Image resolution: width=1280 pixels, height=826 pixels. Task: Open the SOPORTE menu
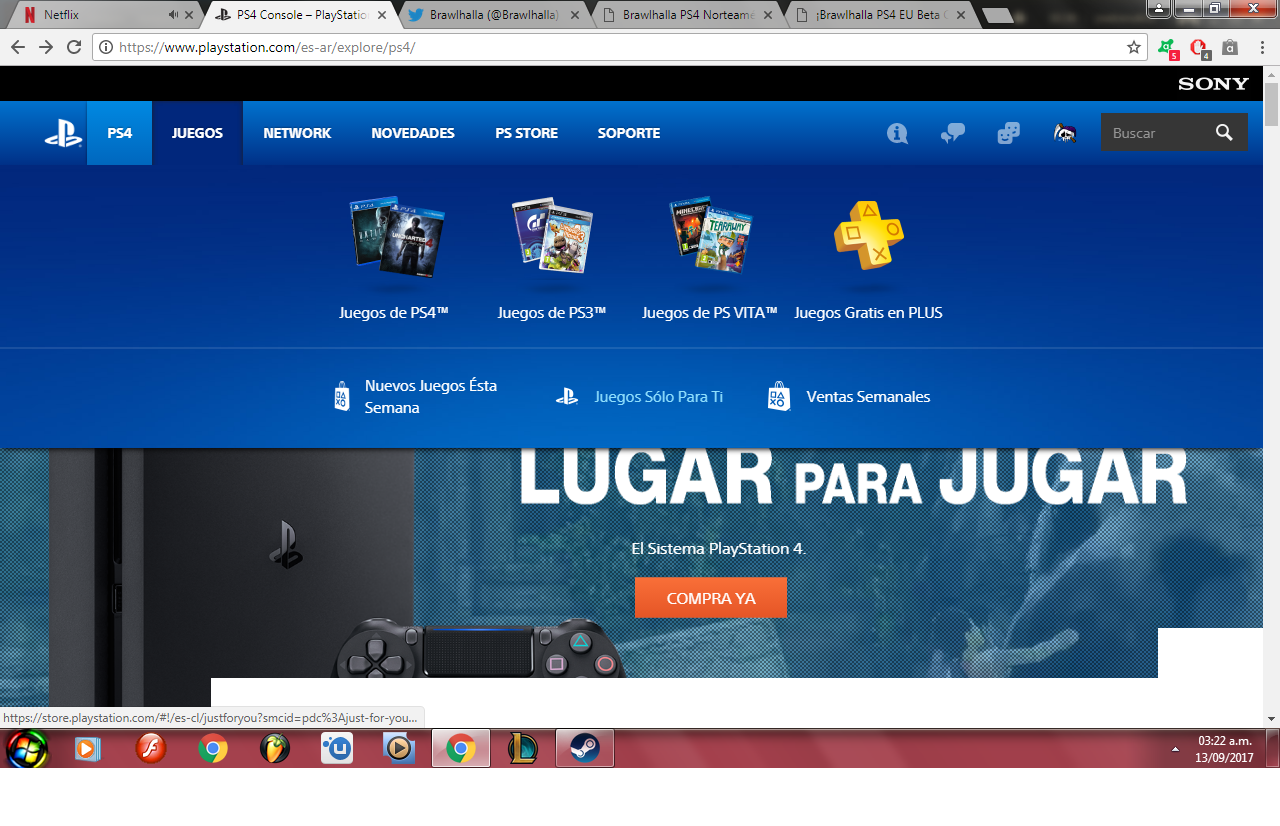pos(629,133)
